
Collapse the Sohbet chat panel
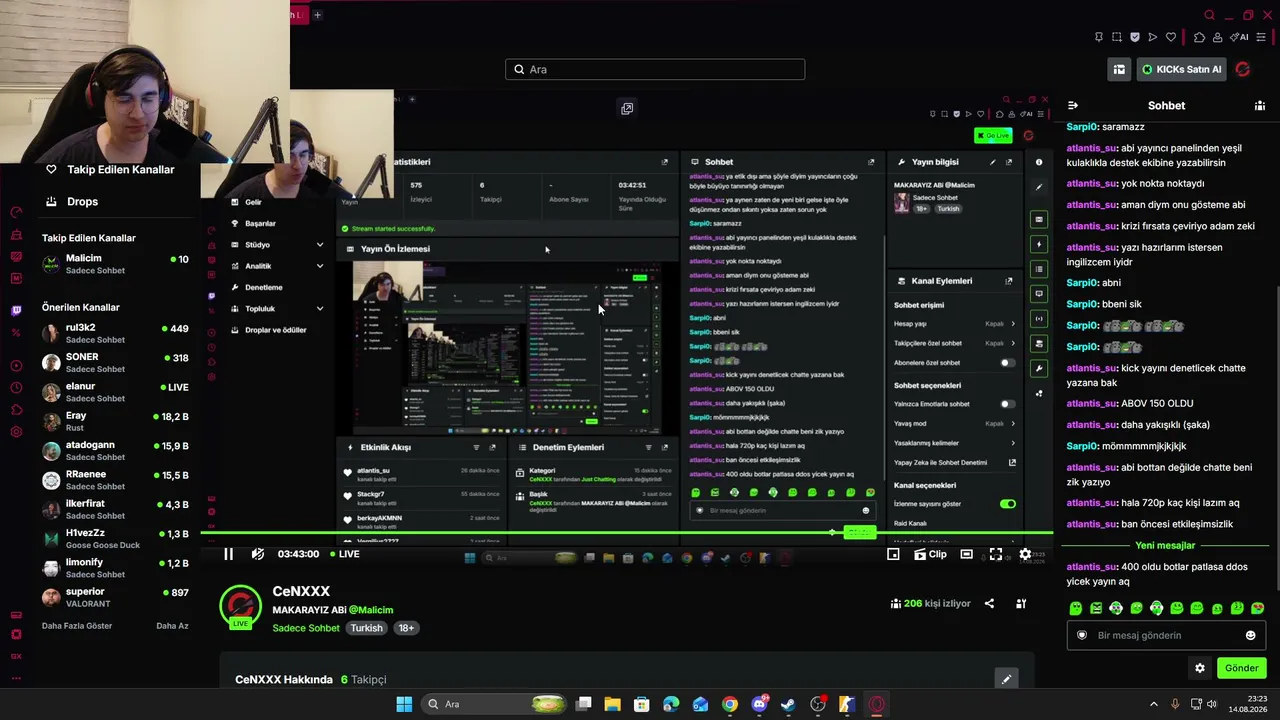[x=1073, y=105]
